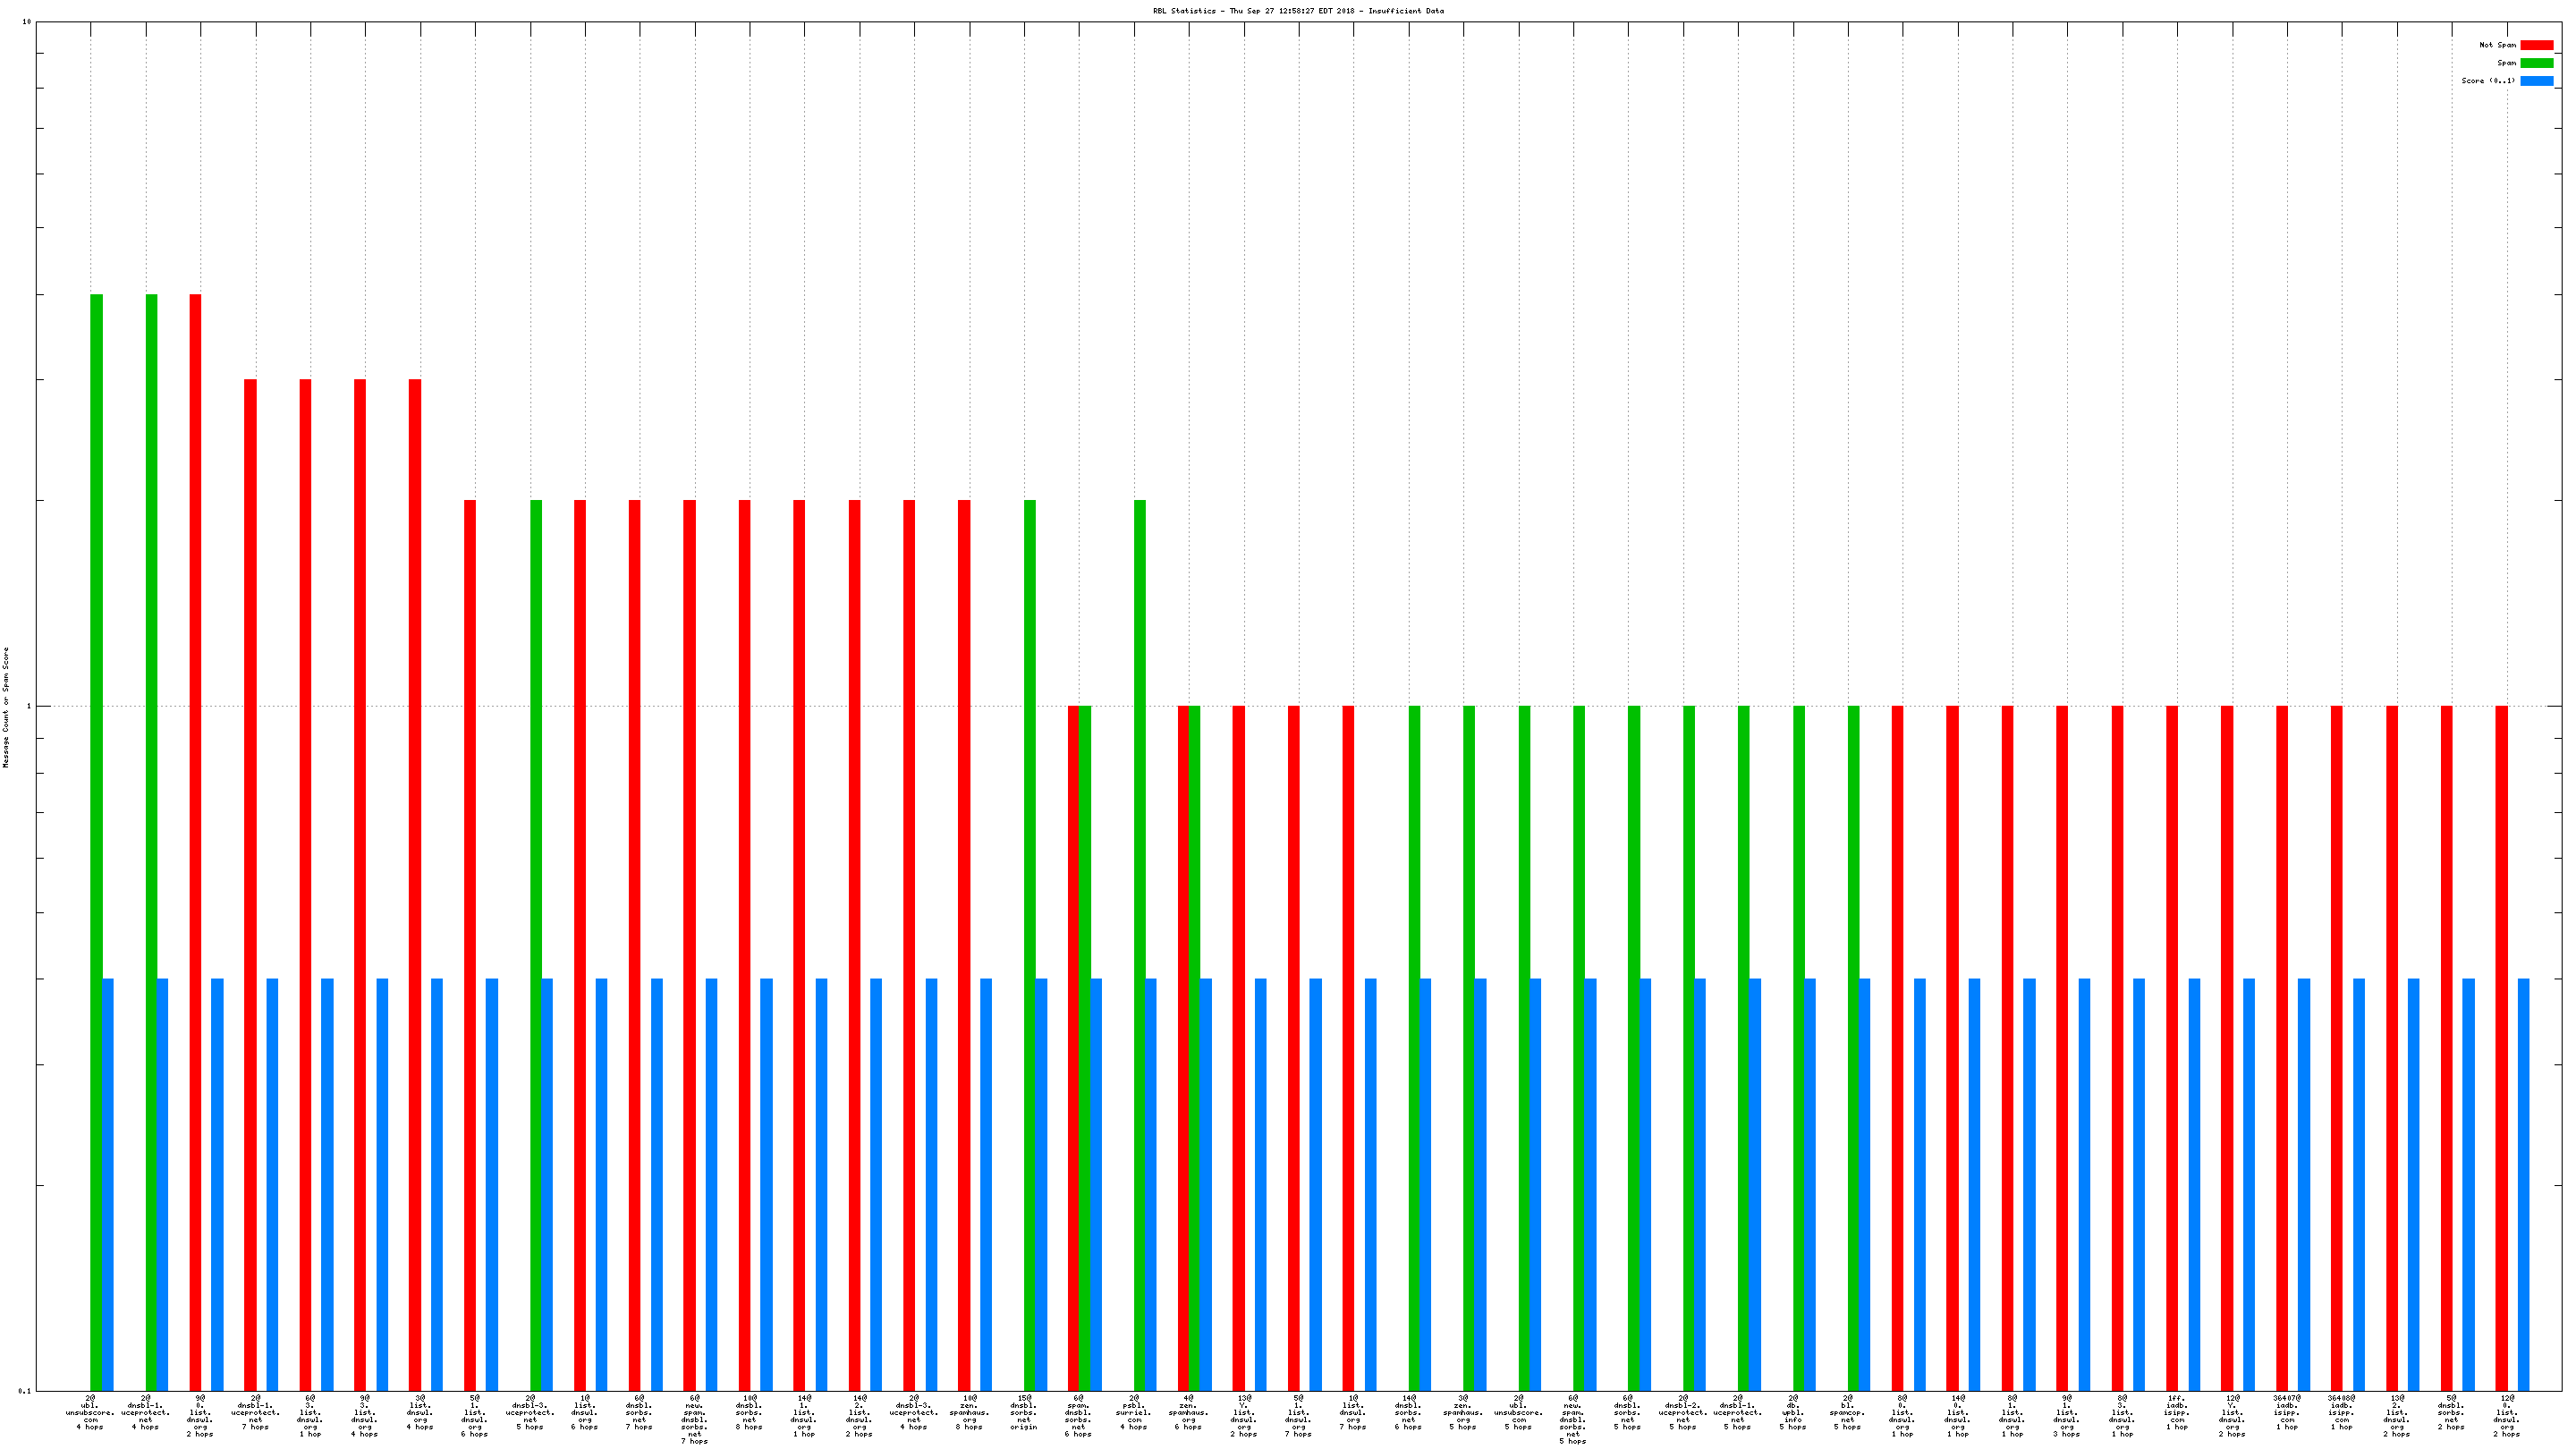Screen dimensions: 2576x1449
Task: Click the psbl.surriel.com x-axis label
Action: [1134, 1412]
